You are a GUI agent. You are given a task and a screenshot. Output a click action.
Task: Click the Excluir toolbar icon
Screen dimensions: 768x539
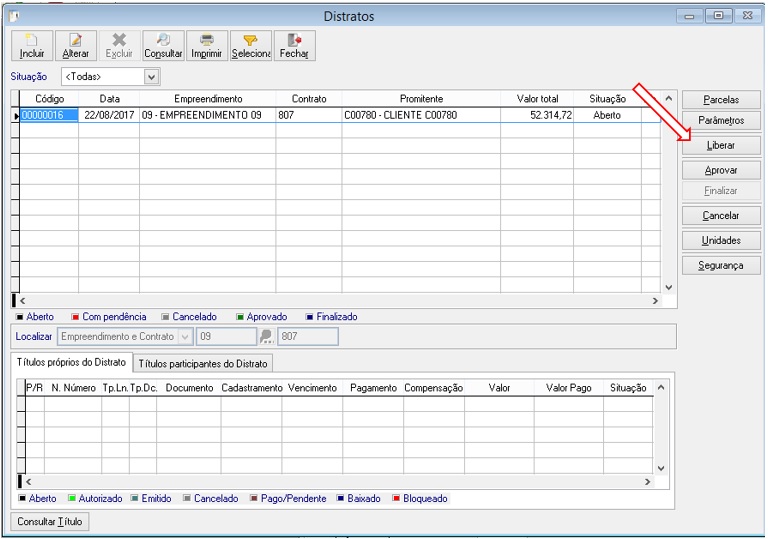pos(119,46)
